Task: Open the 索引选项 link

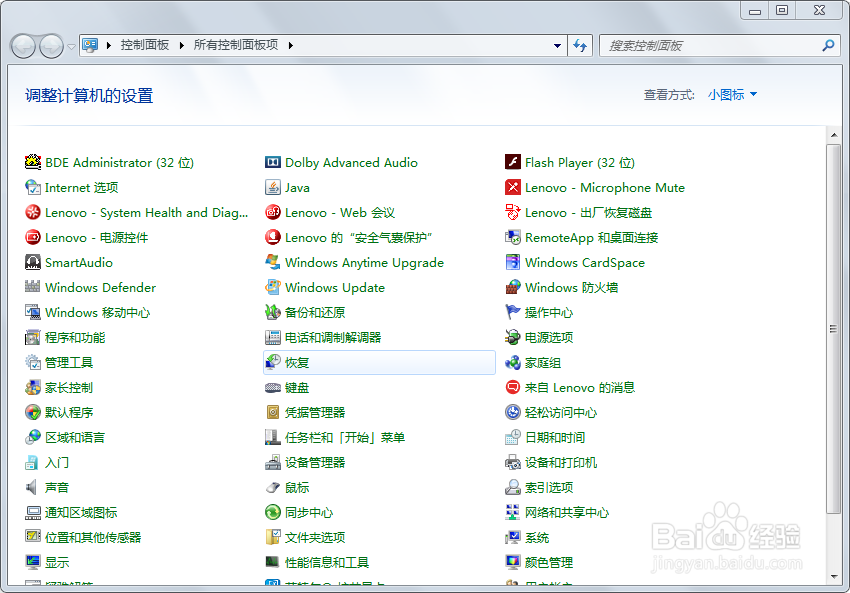Action: [549, 487]
